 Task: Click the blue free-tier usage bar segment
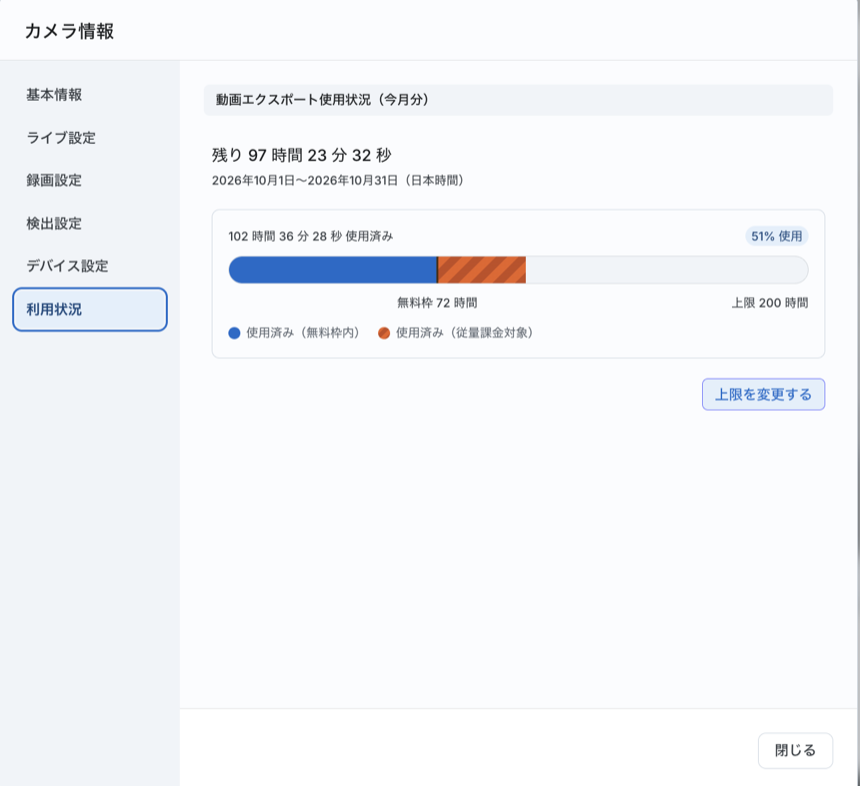click(333, 270)
